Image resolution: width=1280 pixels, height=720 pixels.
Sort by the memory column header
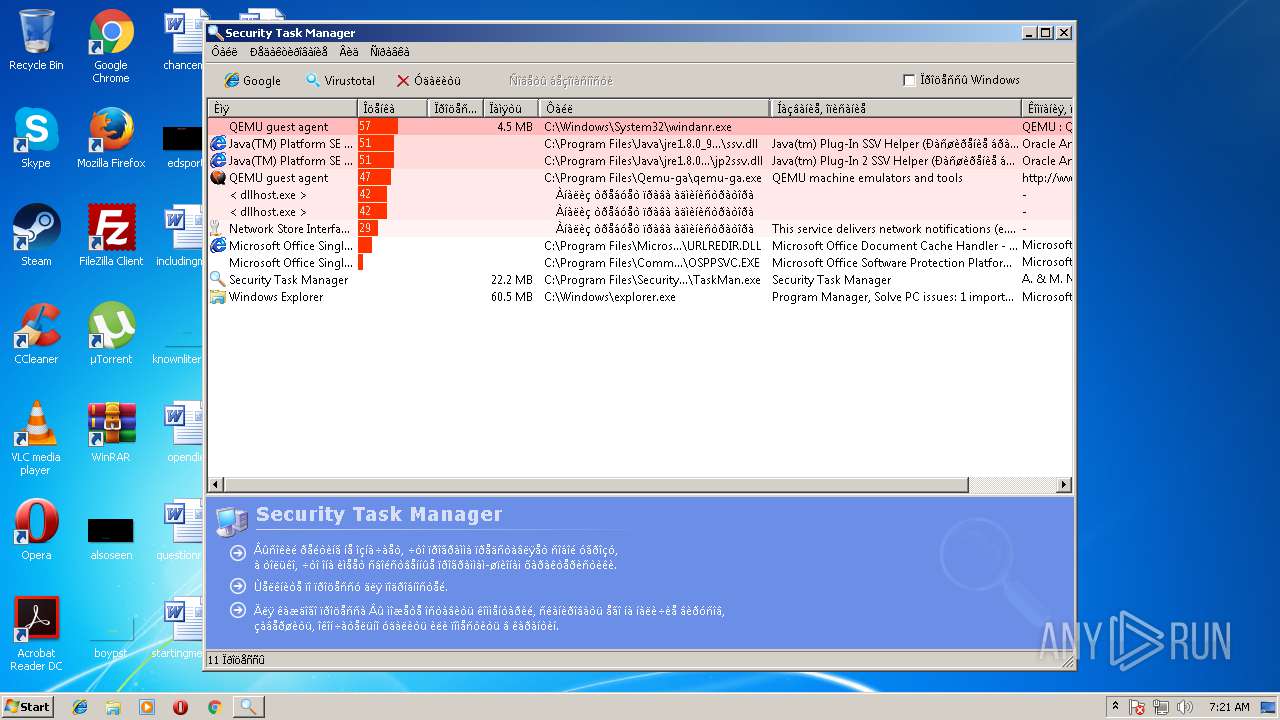(x=511, y=108)
